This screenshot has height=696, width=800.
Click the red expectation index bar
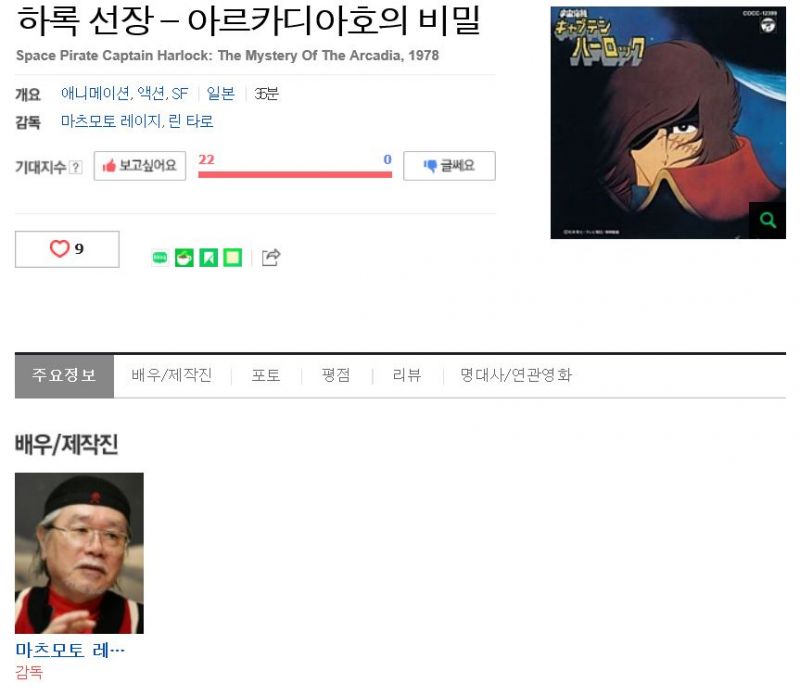pos(295,175)
